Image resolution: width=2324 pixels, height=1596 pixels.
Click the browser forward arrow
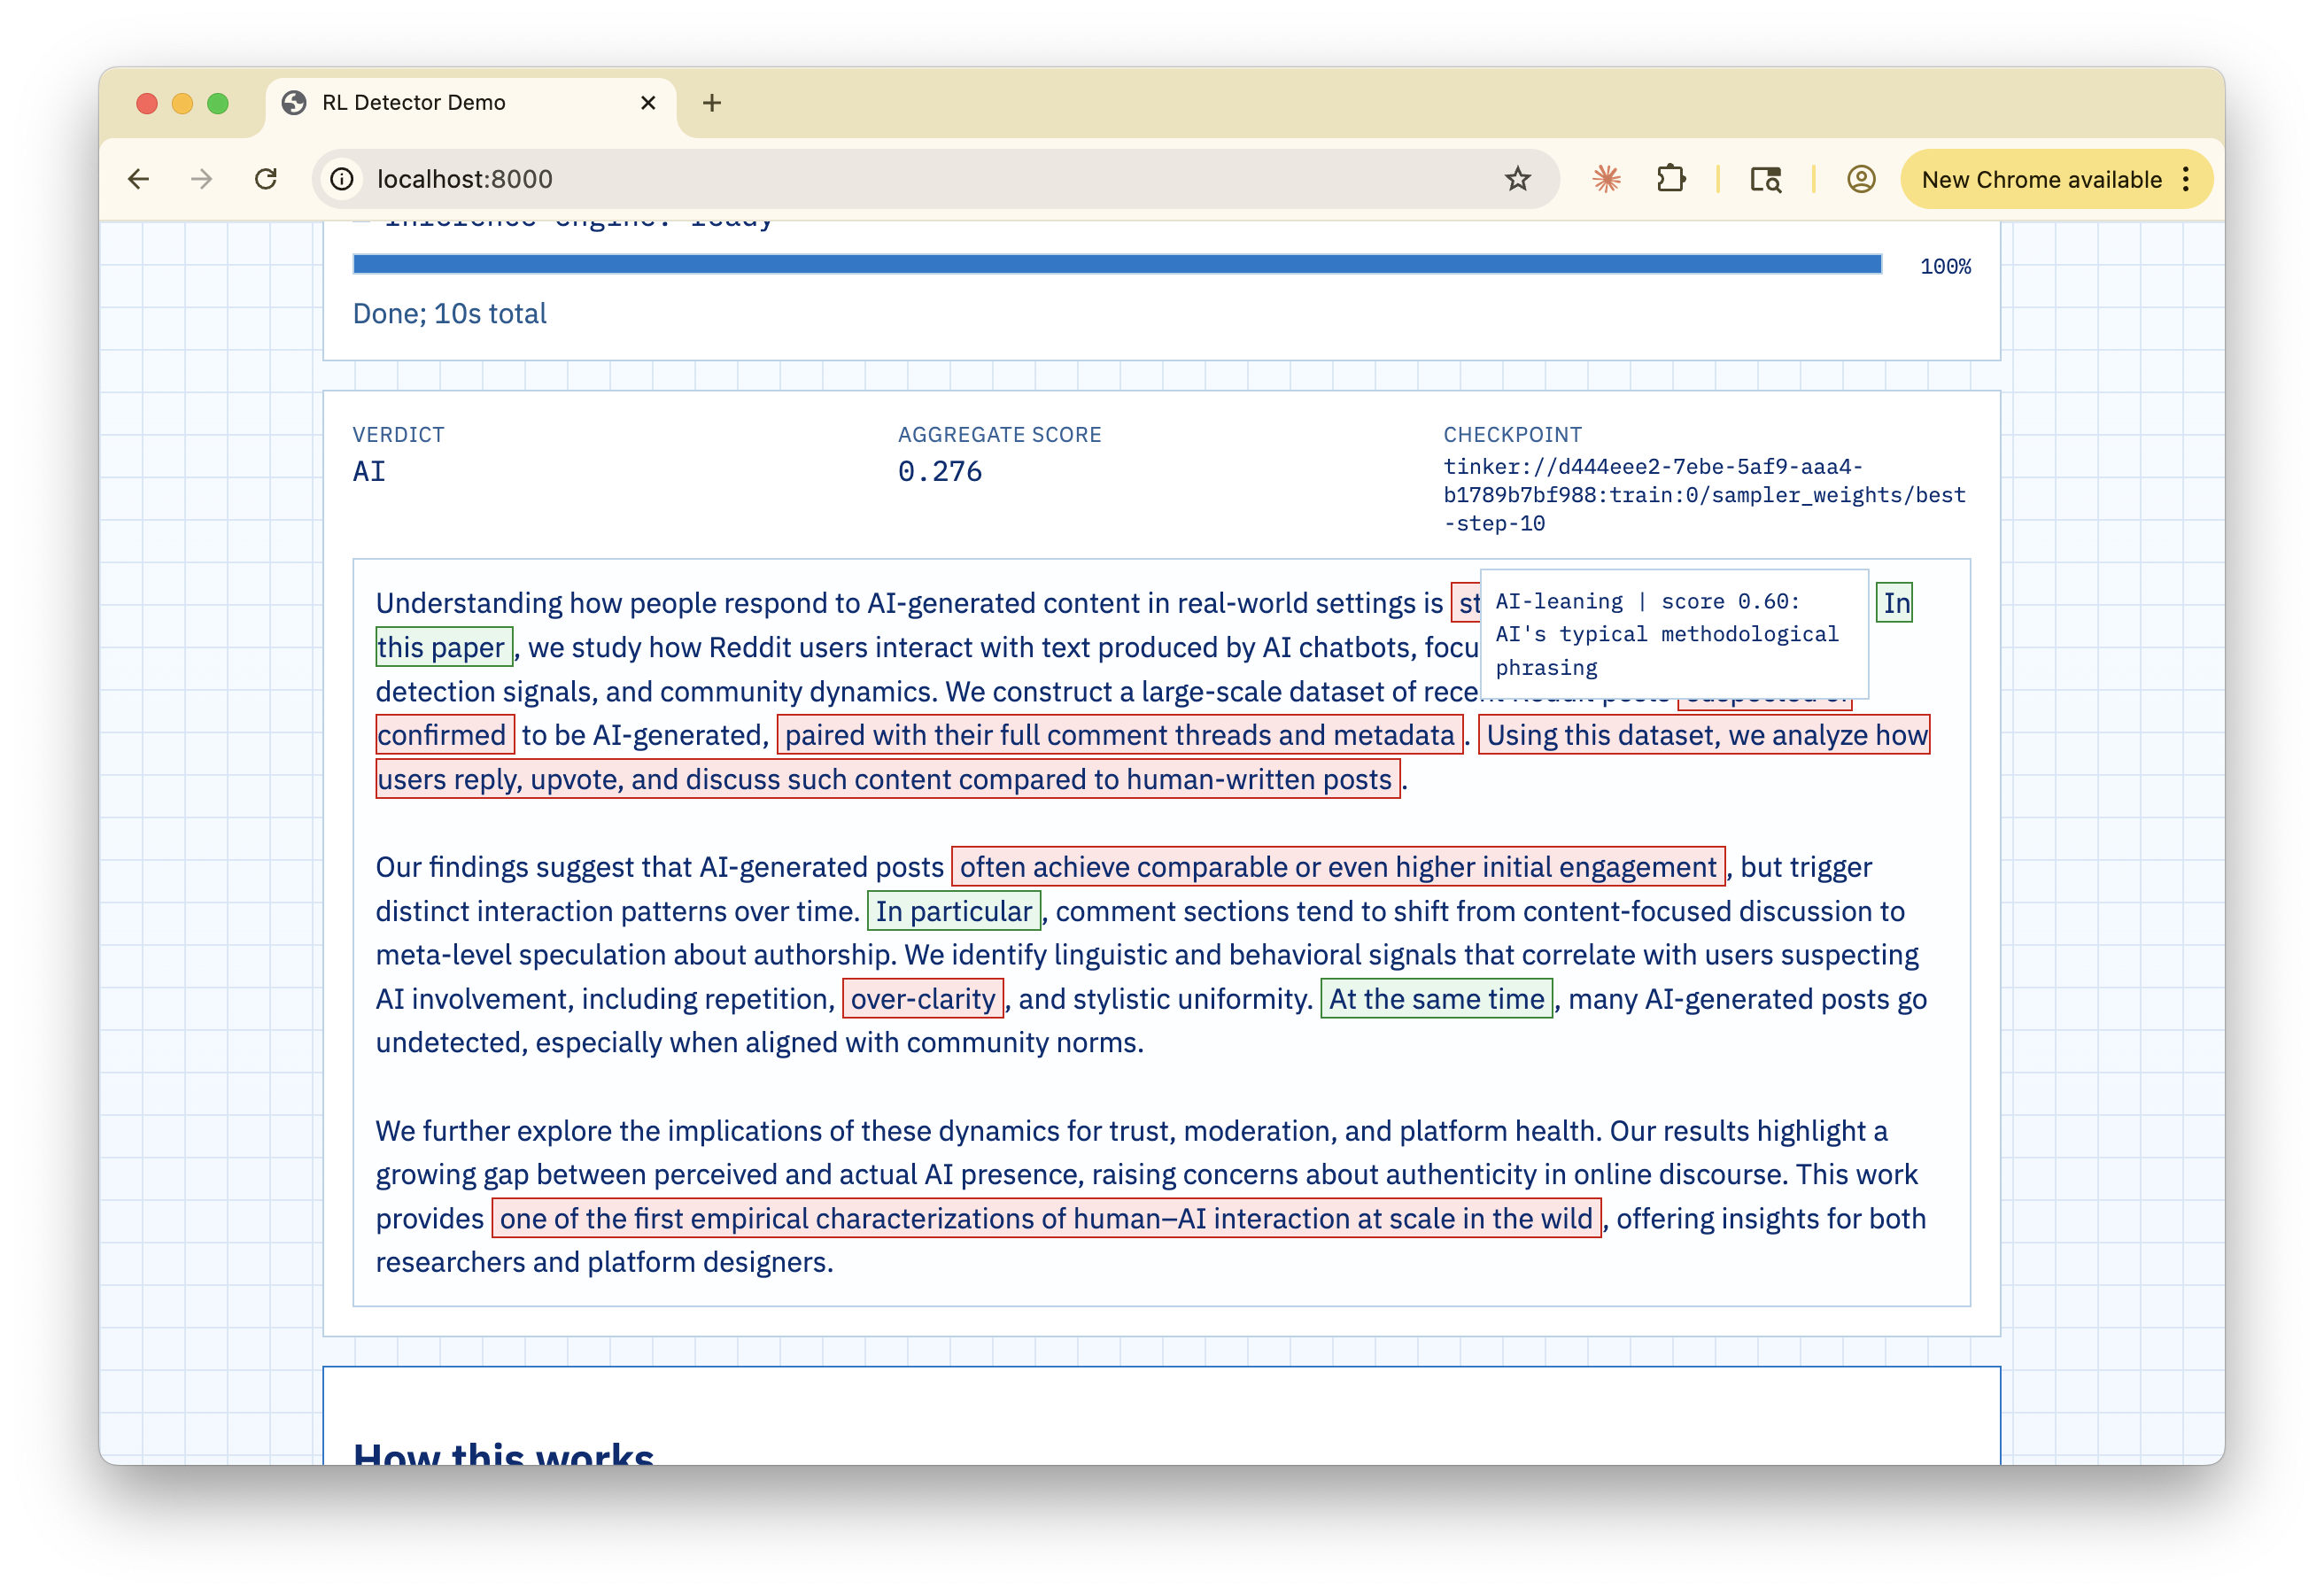click(x=202, y=179)
